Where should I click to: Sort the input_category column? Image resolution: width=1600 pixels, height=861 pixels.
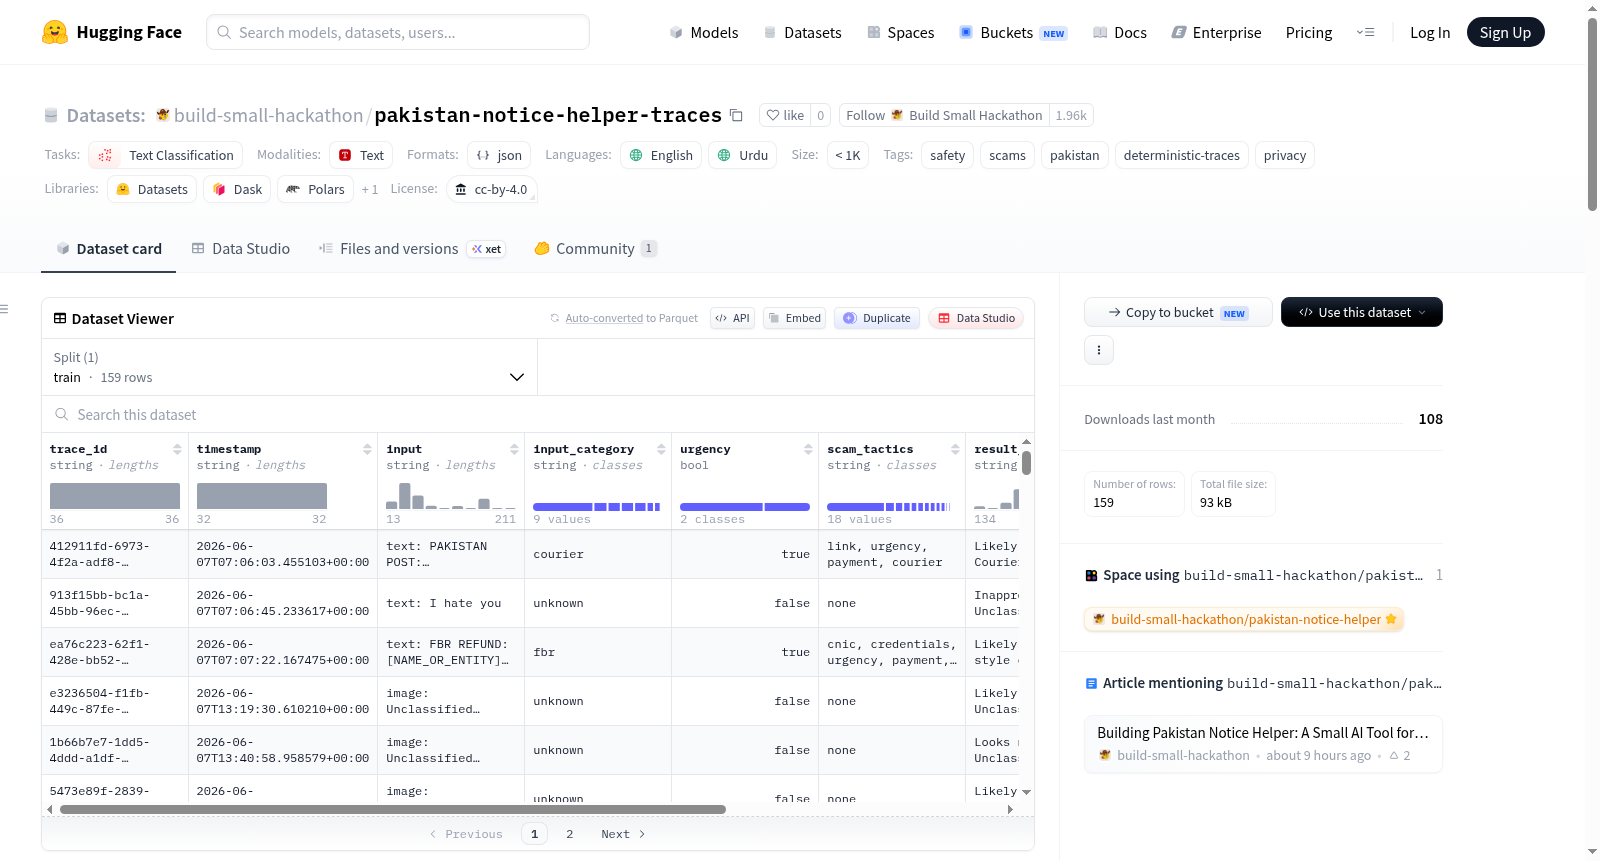(661, 449)
